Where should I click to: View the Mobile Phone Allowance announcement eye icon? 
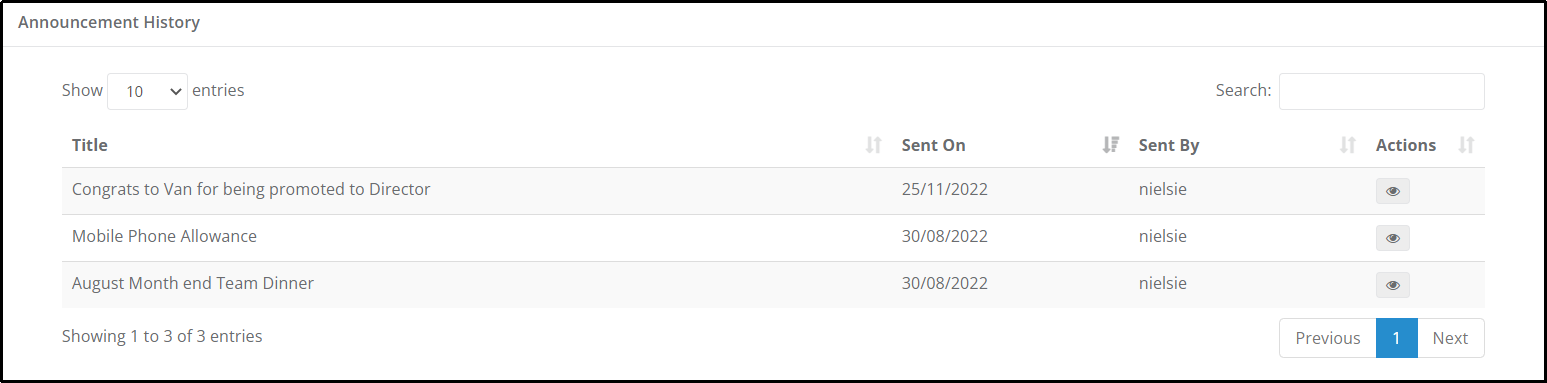1392,238
